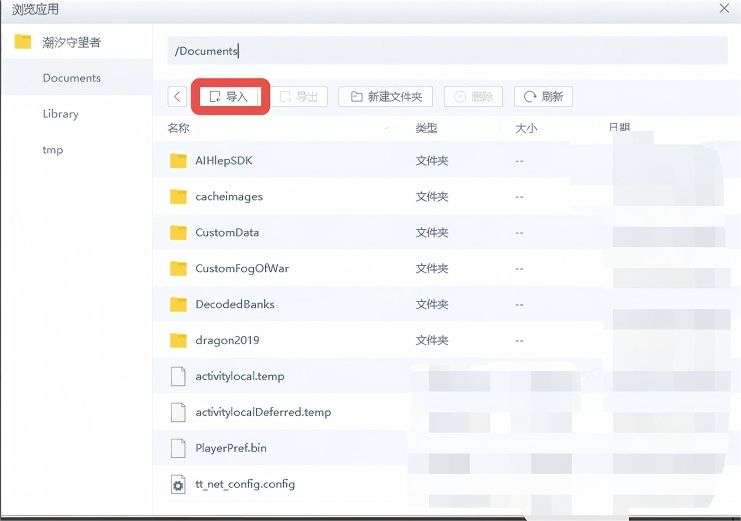The height and width of the screenshot is (521, 741).
Task: Click 文件夹 type in the AIHlepSDK row
Action: click(432, 161)
